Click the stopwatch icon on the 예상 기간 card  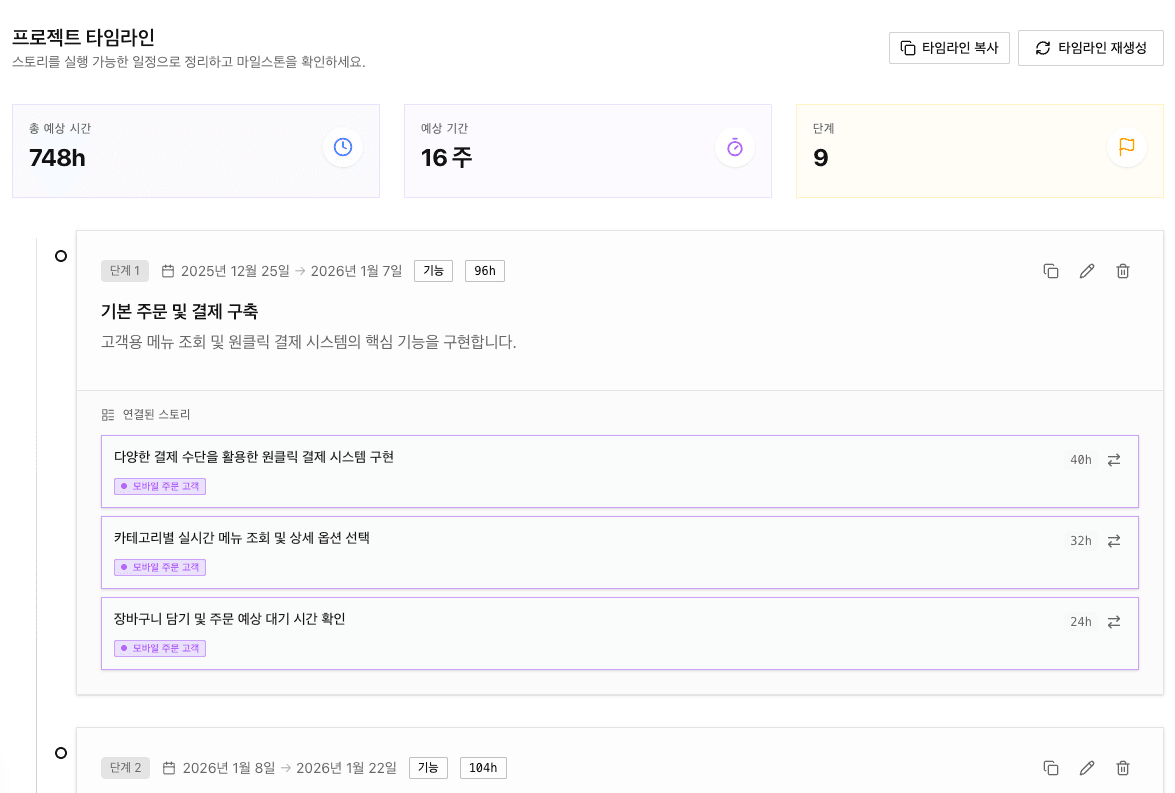click(734, 147)
